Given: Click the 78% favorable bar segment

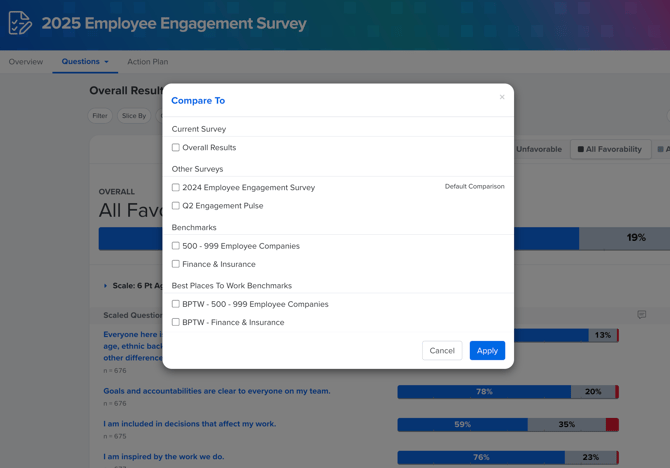Looking at the screenshot, I should (484, 391).
